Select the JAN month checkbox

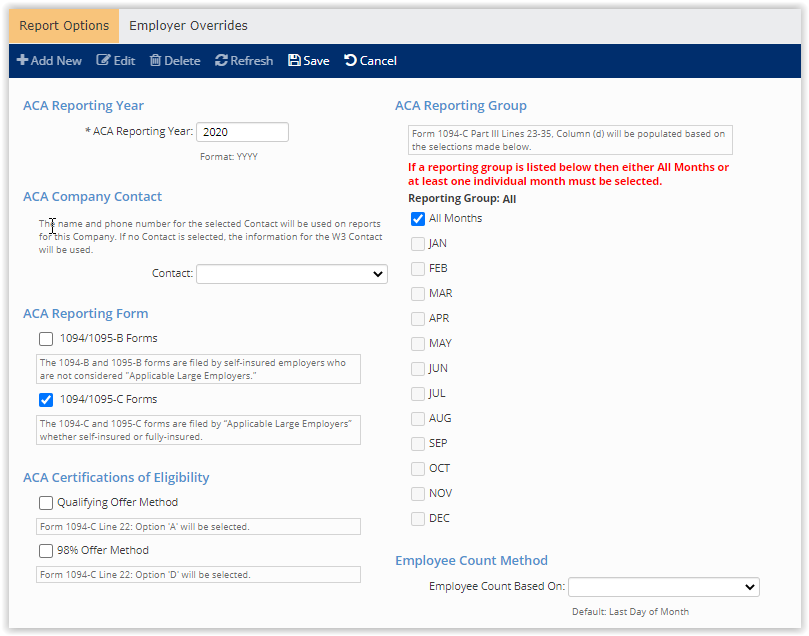point(418,244)
